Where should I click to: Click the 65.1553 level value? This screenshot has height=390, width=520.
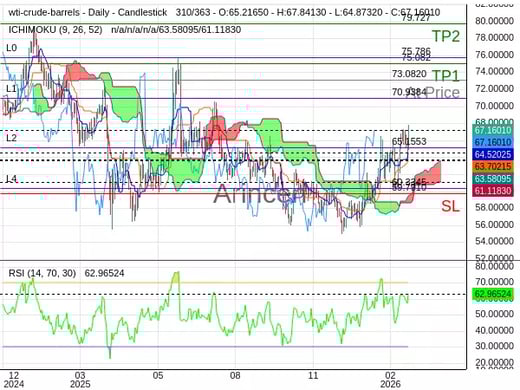pos(409,142)
